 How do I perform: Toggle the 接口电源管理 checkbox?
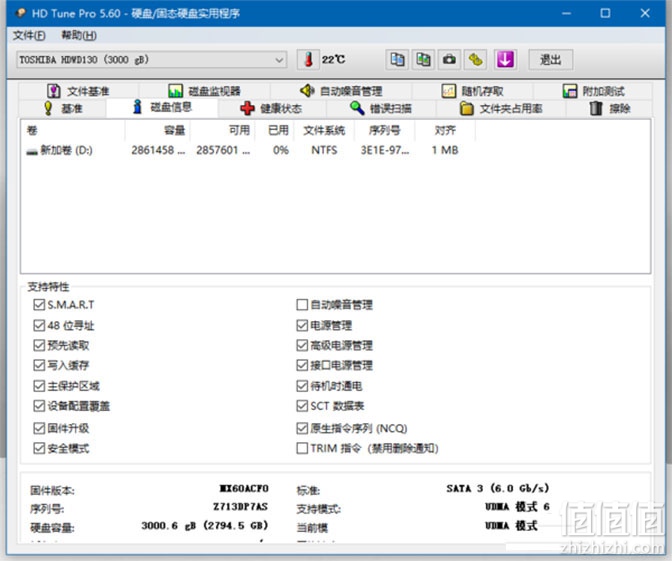point(302,365)
